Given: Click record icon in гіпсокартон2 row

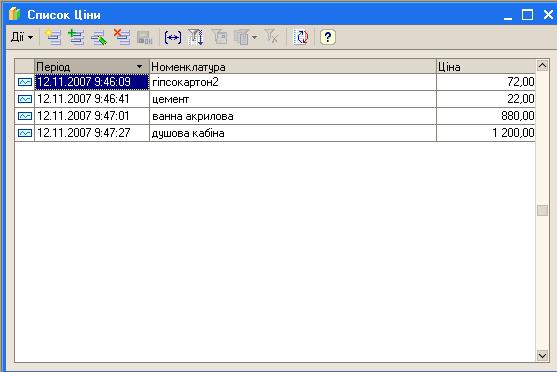Looking at the screenshot, I should click(25, 82).
